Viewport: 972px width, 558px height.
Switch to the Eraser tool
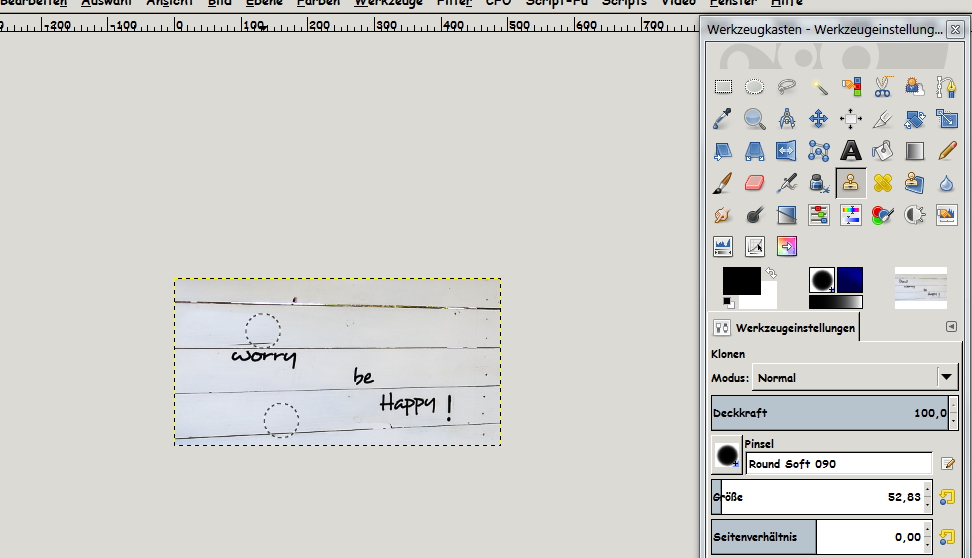755,183
